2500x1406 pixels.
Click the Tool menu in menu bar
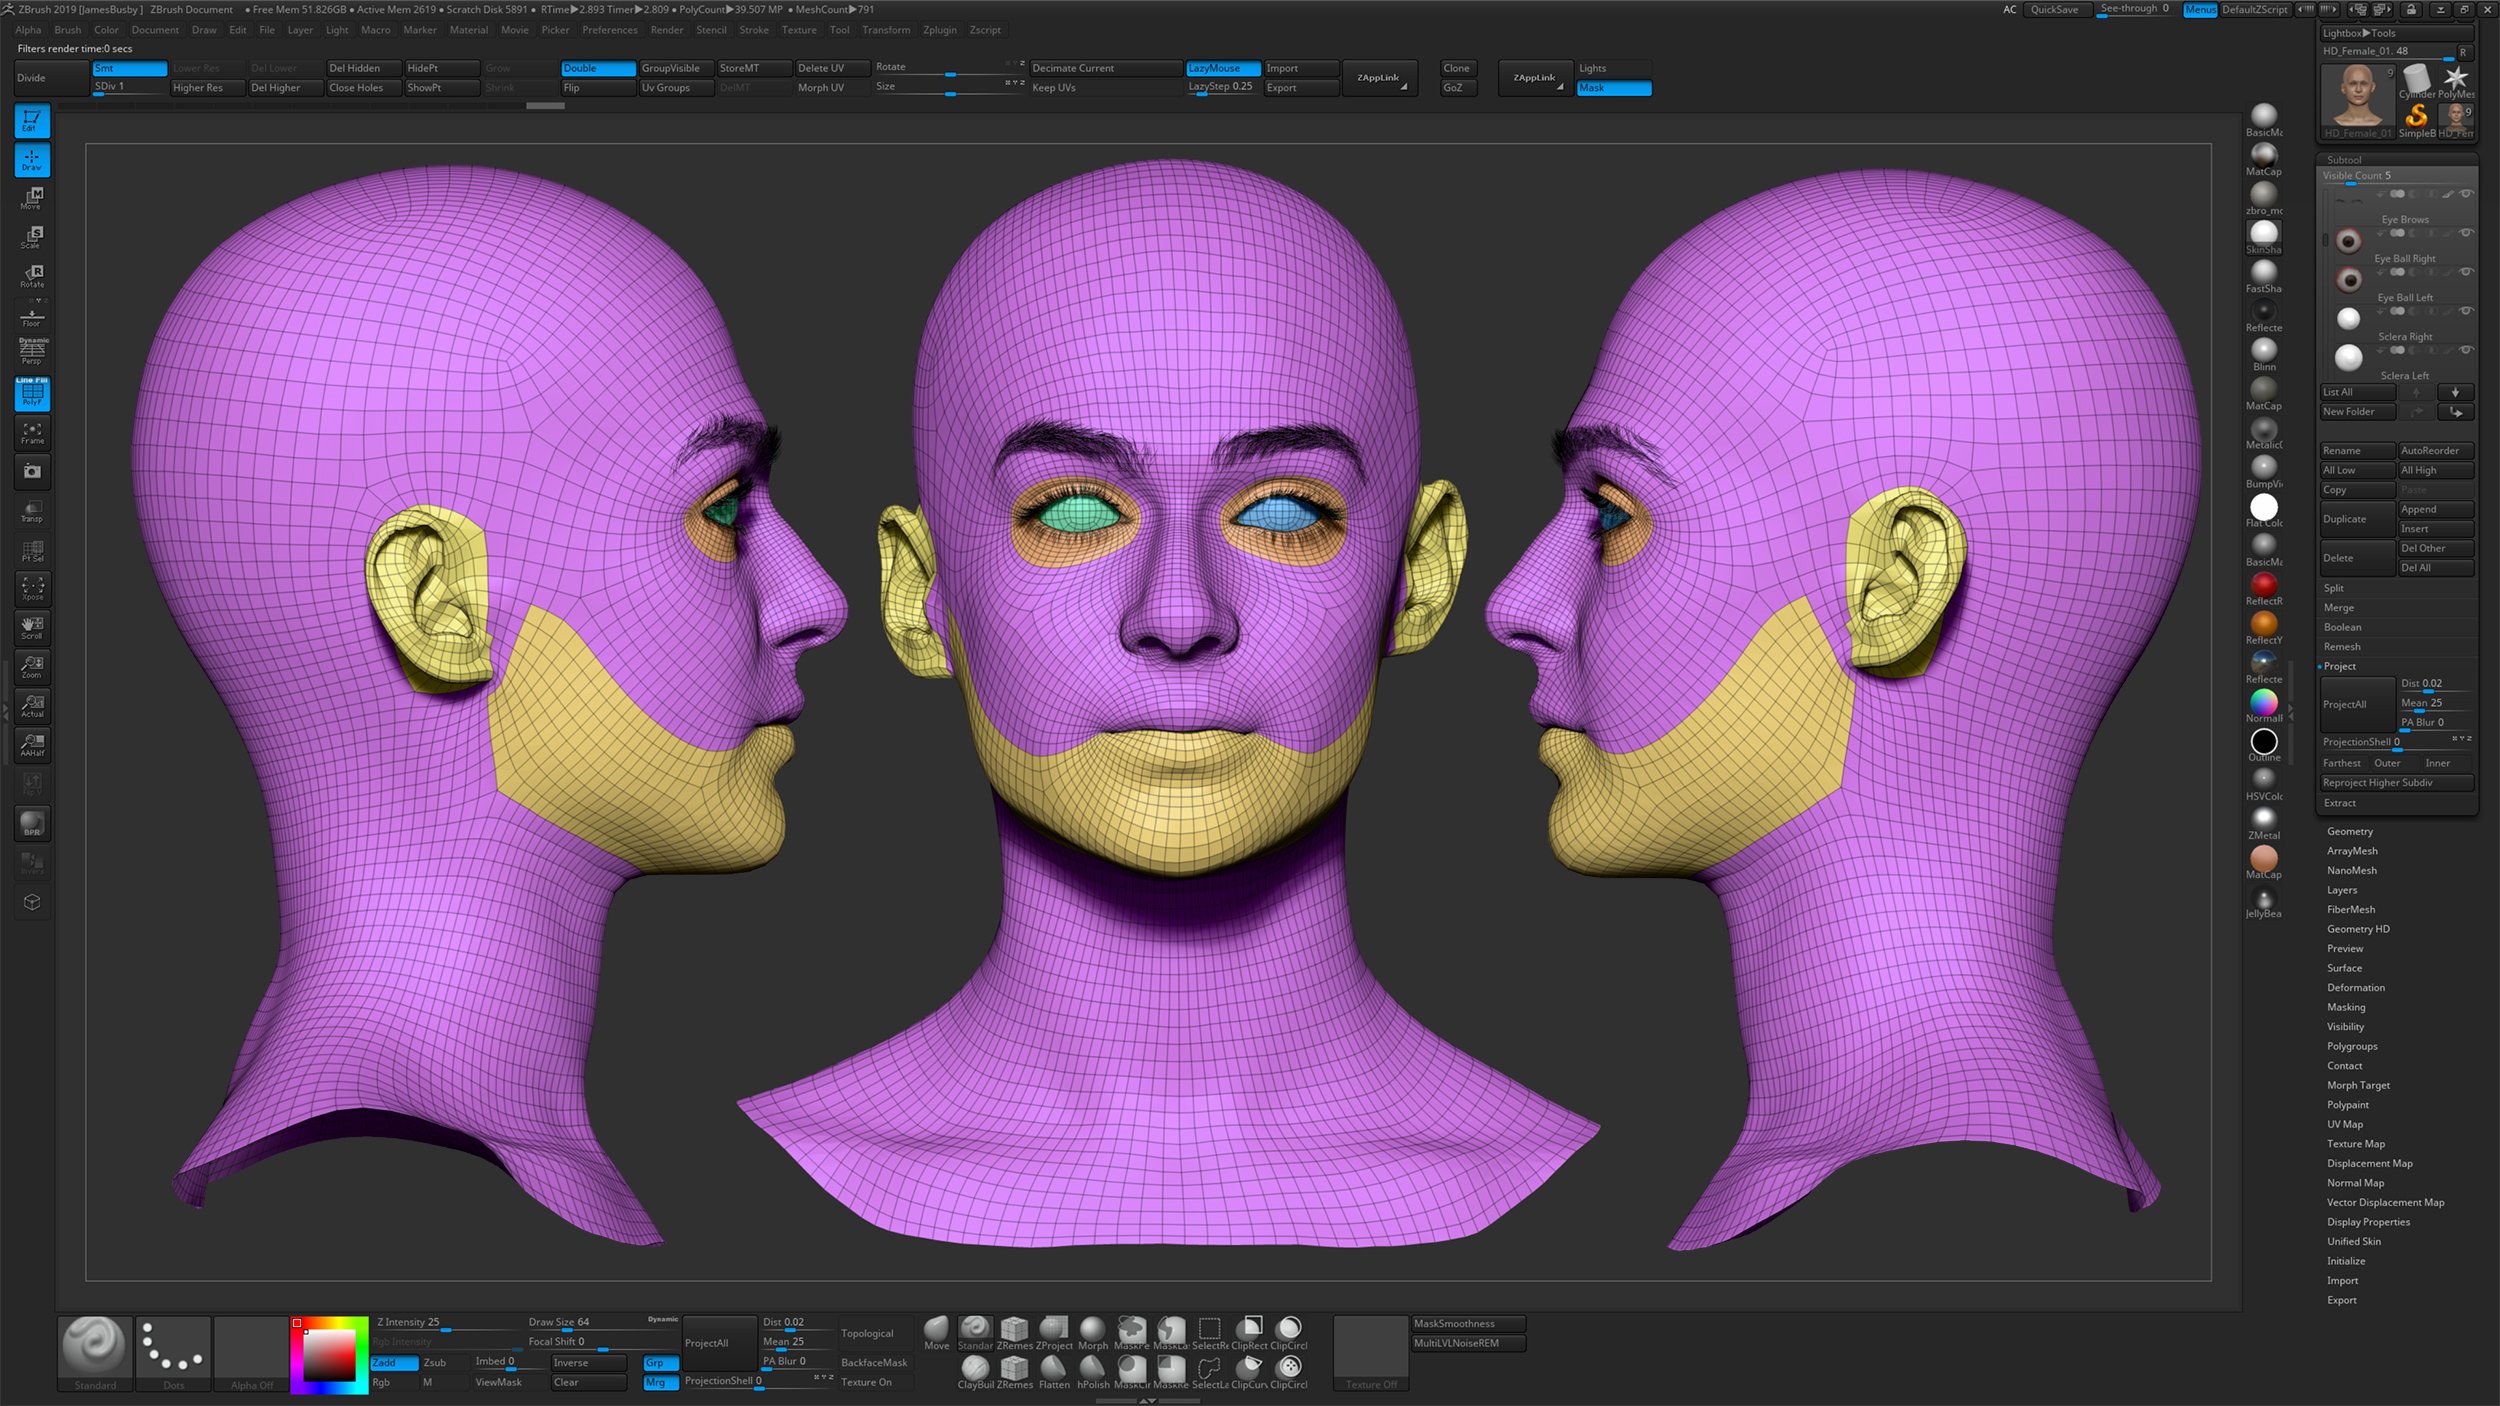[840, 29]
